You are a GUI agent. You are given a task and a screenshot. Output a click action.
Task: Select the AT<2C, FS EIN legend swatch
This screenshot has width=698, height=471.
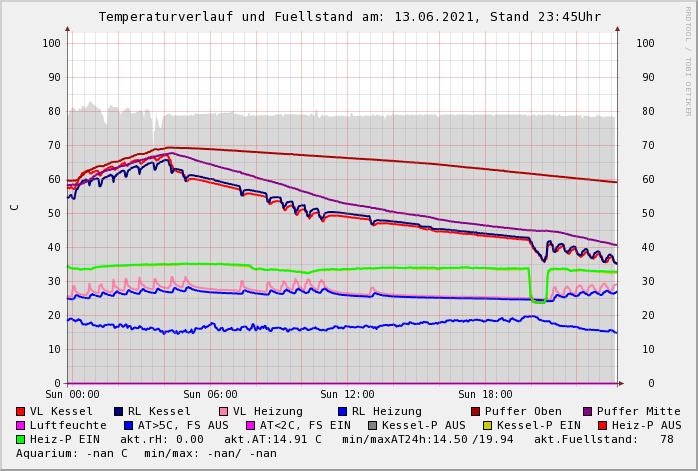point(251,426)
